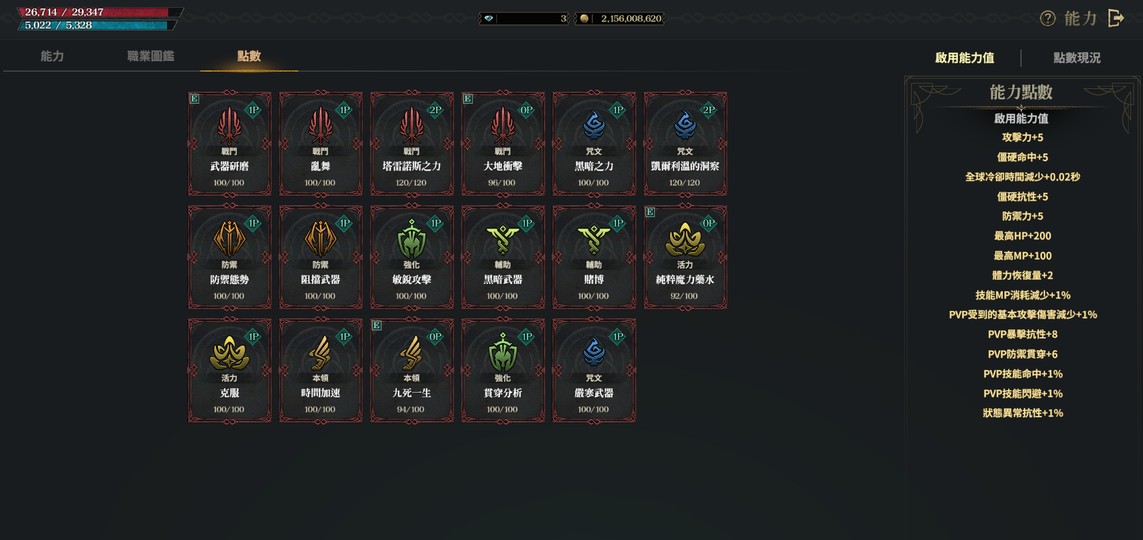
Task: Select the 武器研磨 battle skill card
Action: [x=230, y=144]
